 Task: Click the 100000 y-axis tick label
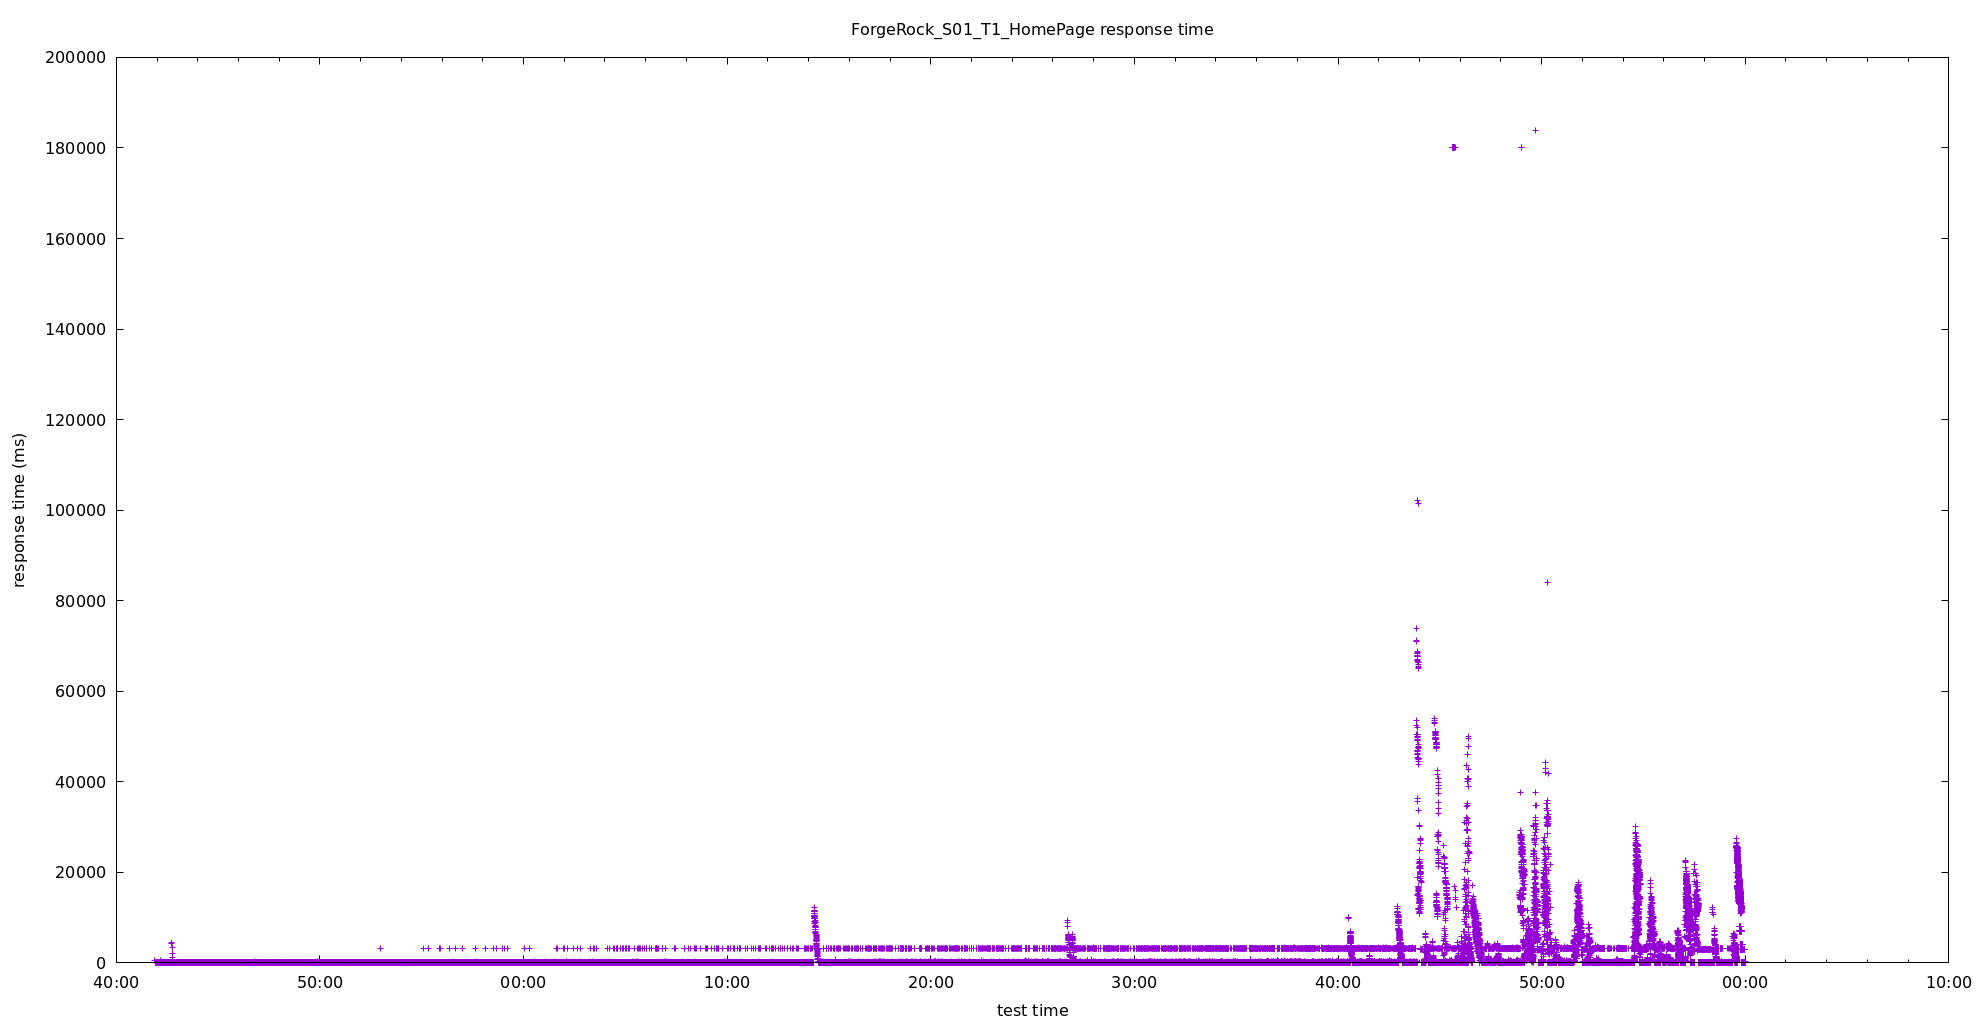tap(76, 510)
